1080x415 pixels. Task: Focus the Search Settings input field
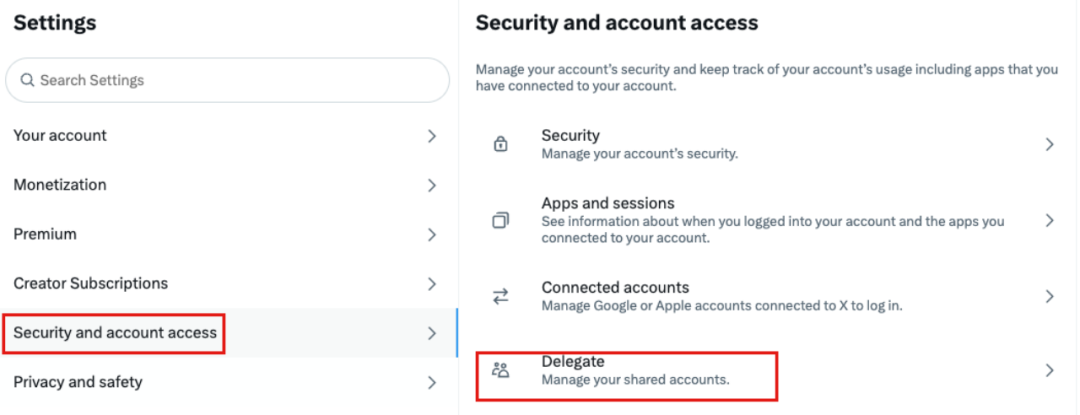click(235, 80)
